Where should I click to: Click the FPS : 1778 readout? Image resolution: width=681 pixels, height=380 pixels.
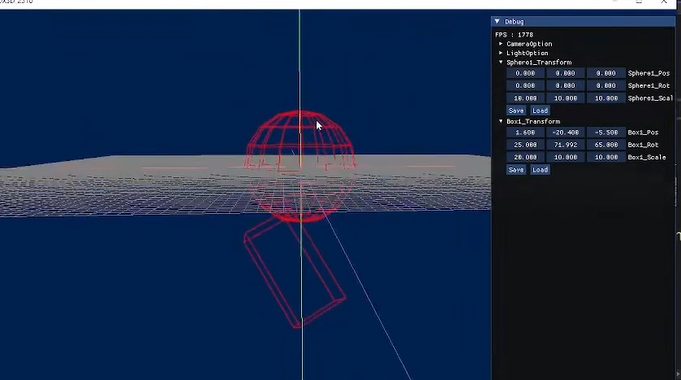(x=514, y=35)
